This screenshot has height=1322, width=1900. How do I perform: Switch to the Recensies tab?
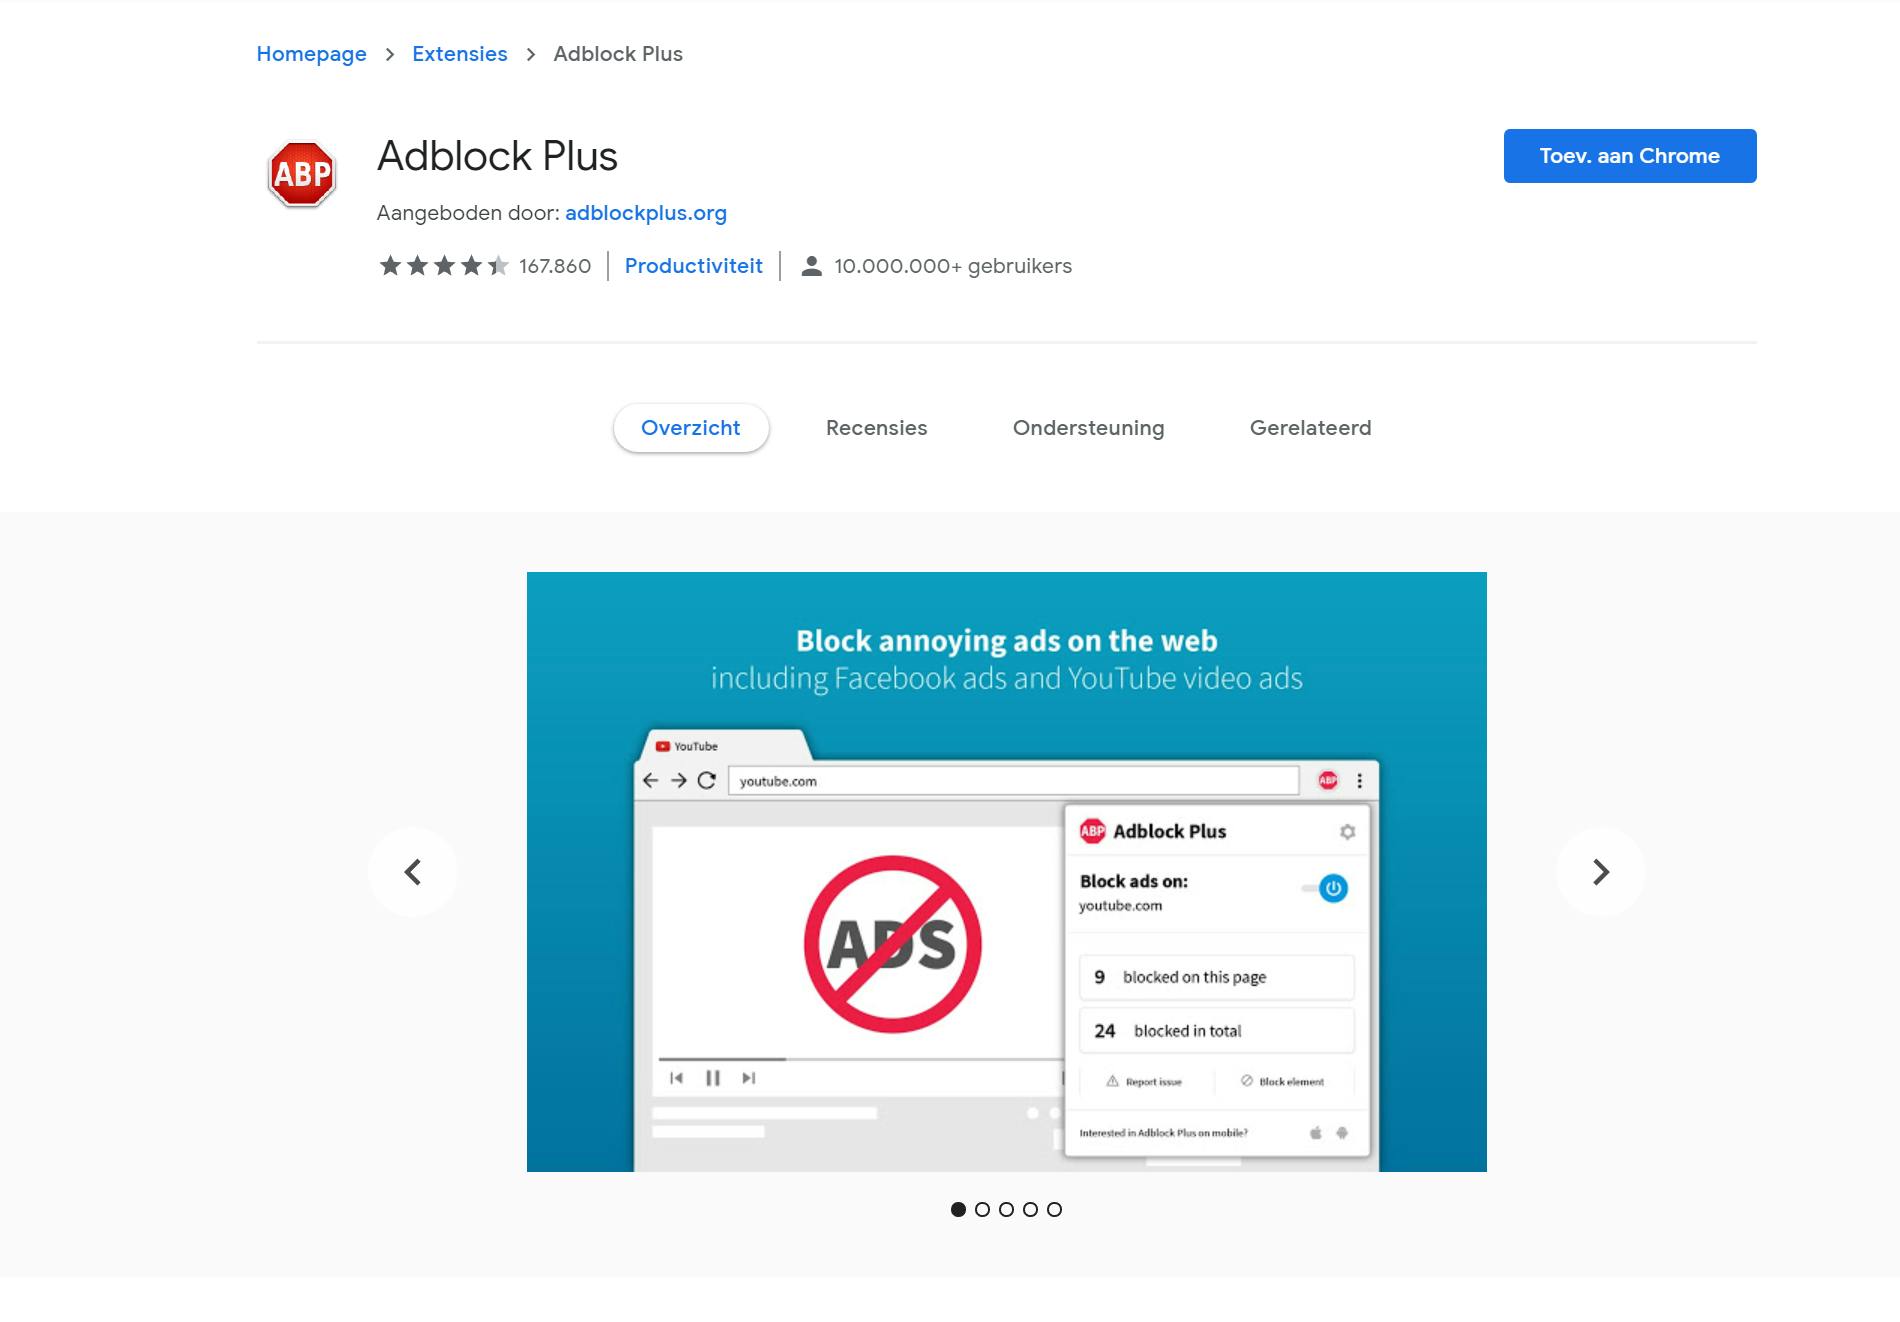[877, 428]
